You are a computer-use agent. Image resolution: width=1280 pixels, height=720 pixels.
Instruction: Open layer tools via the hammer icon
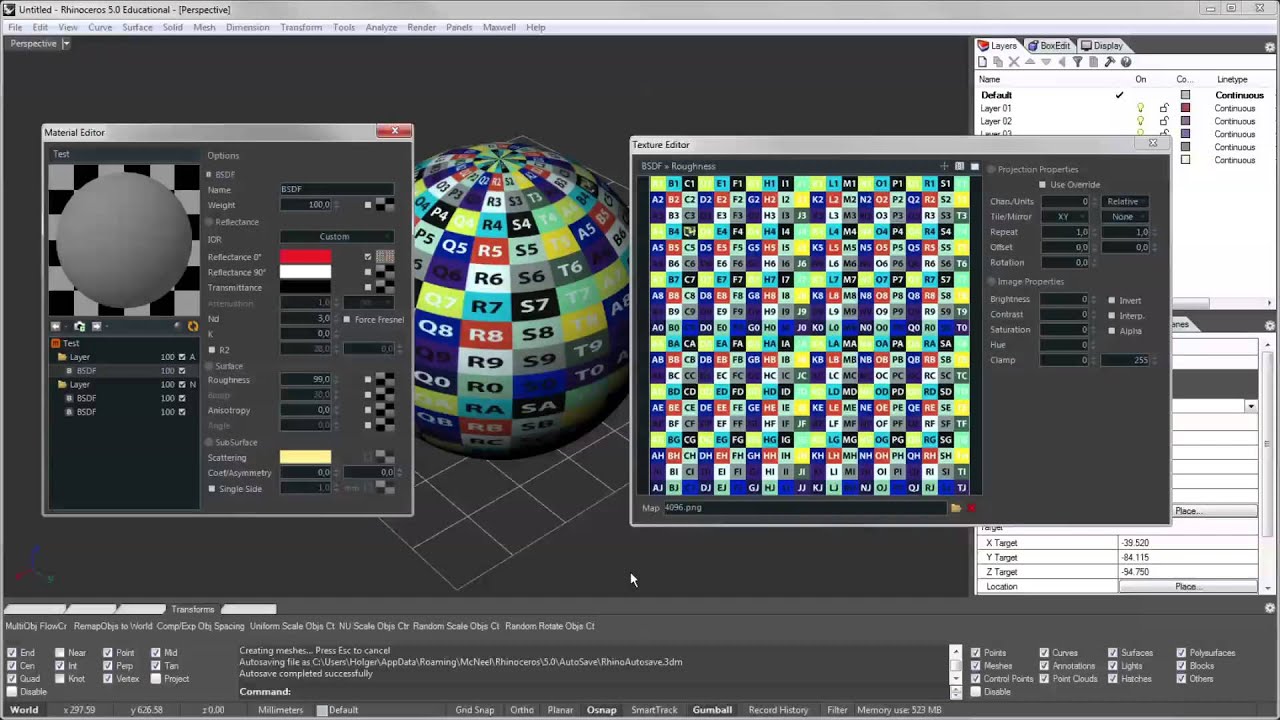tap(1110, 62)
